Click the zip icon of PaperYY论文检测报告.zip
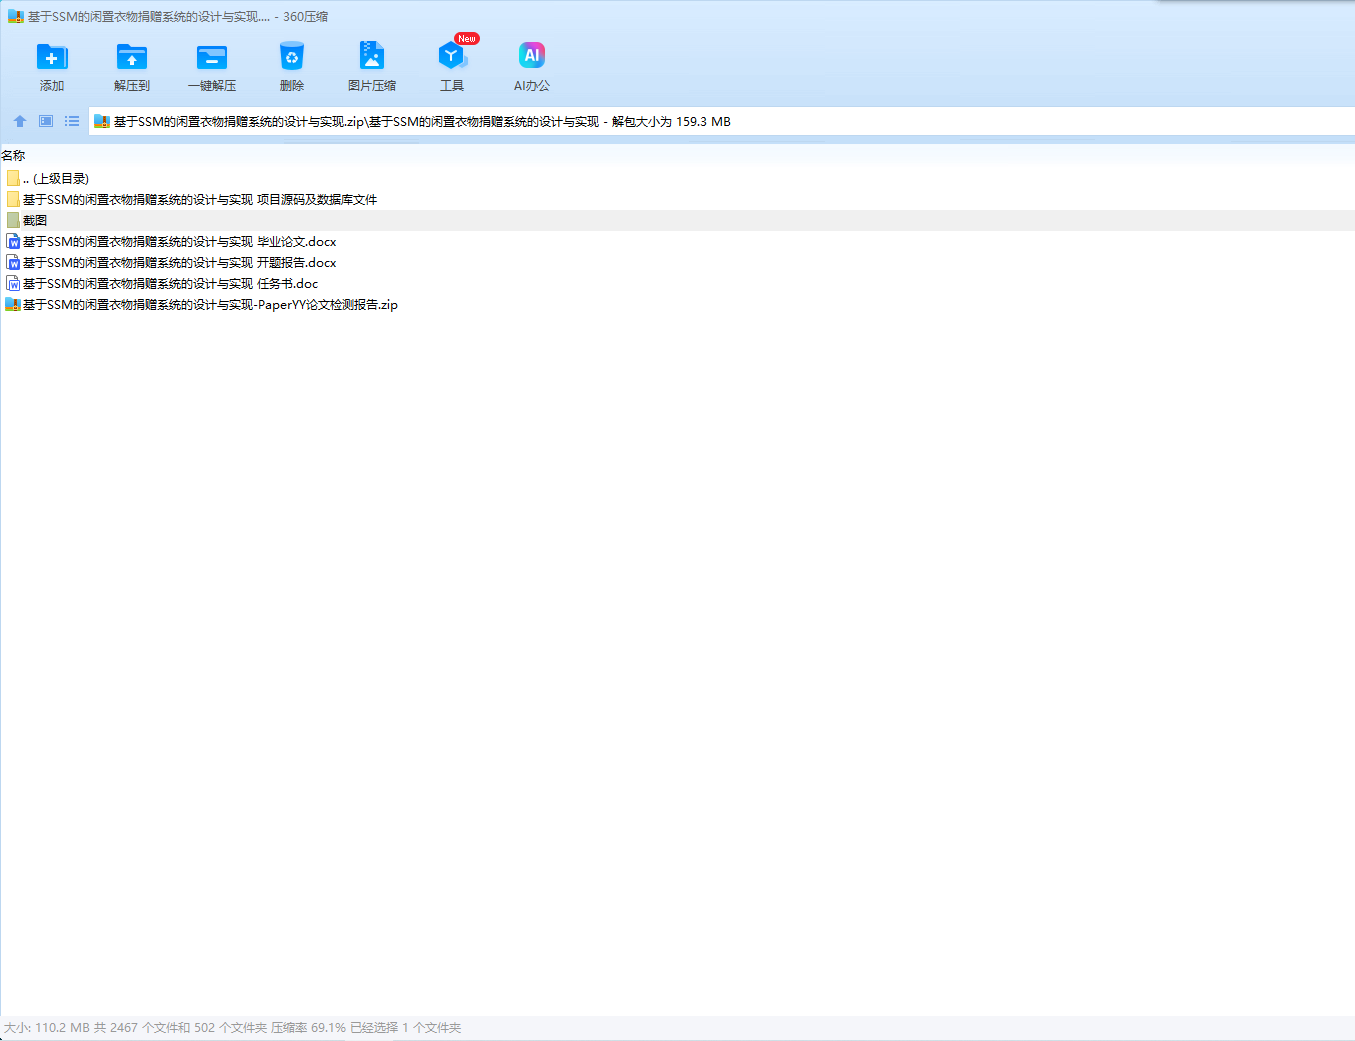1355x1041 pixels. point(13,304)
